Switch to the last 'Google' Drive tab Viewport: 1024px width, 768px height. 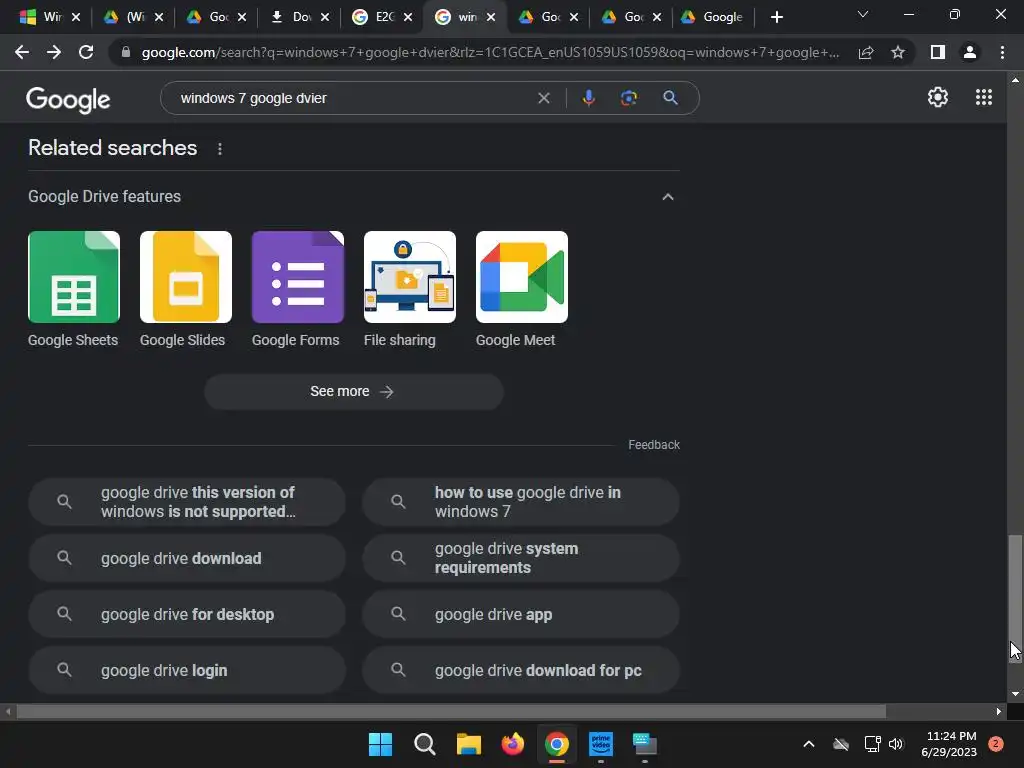click(x=712, y=17)
